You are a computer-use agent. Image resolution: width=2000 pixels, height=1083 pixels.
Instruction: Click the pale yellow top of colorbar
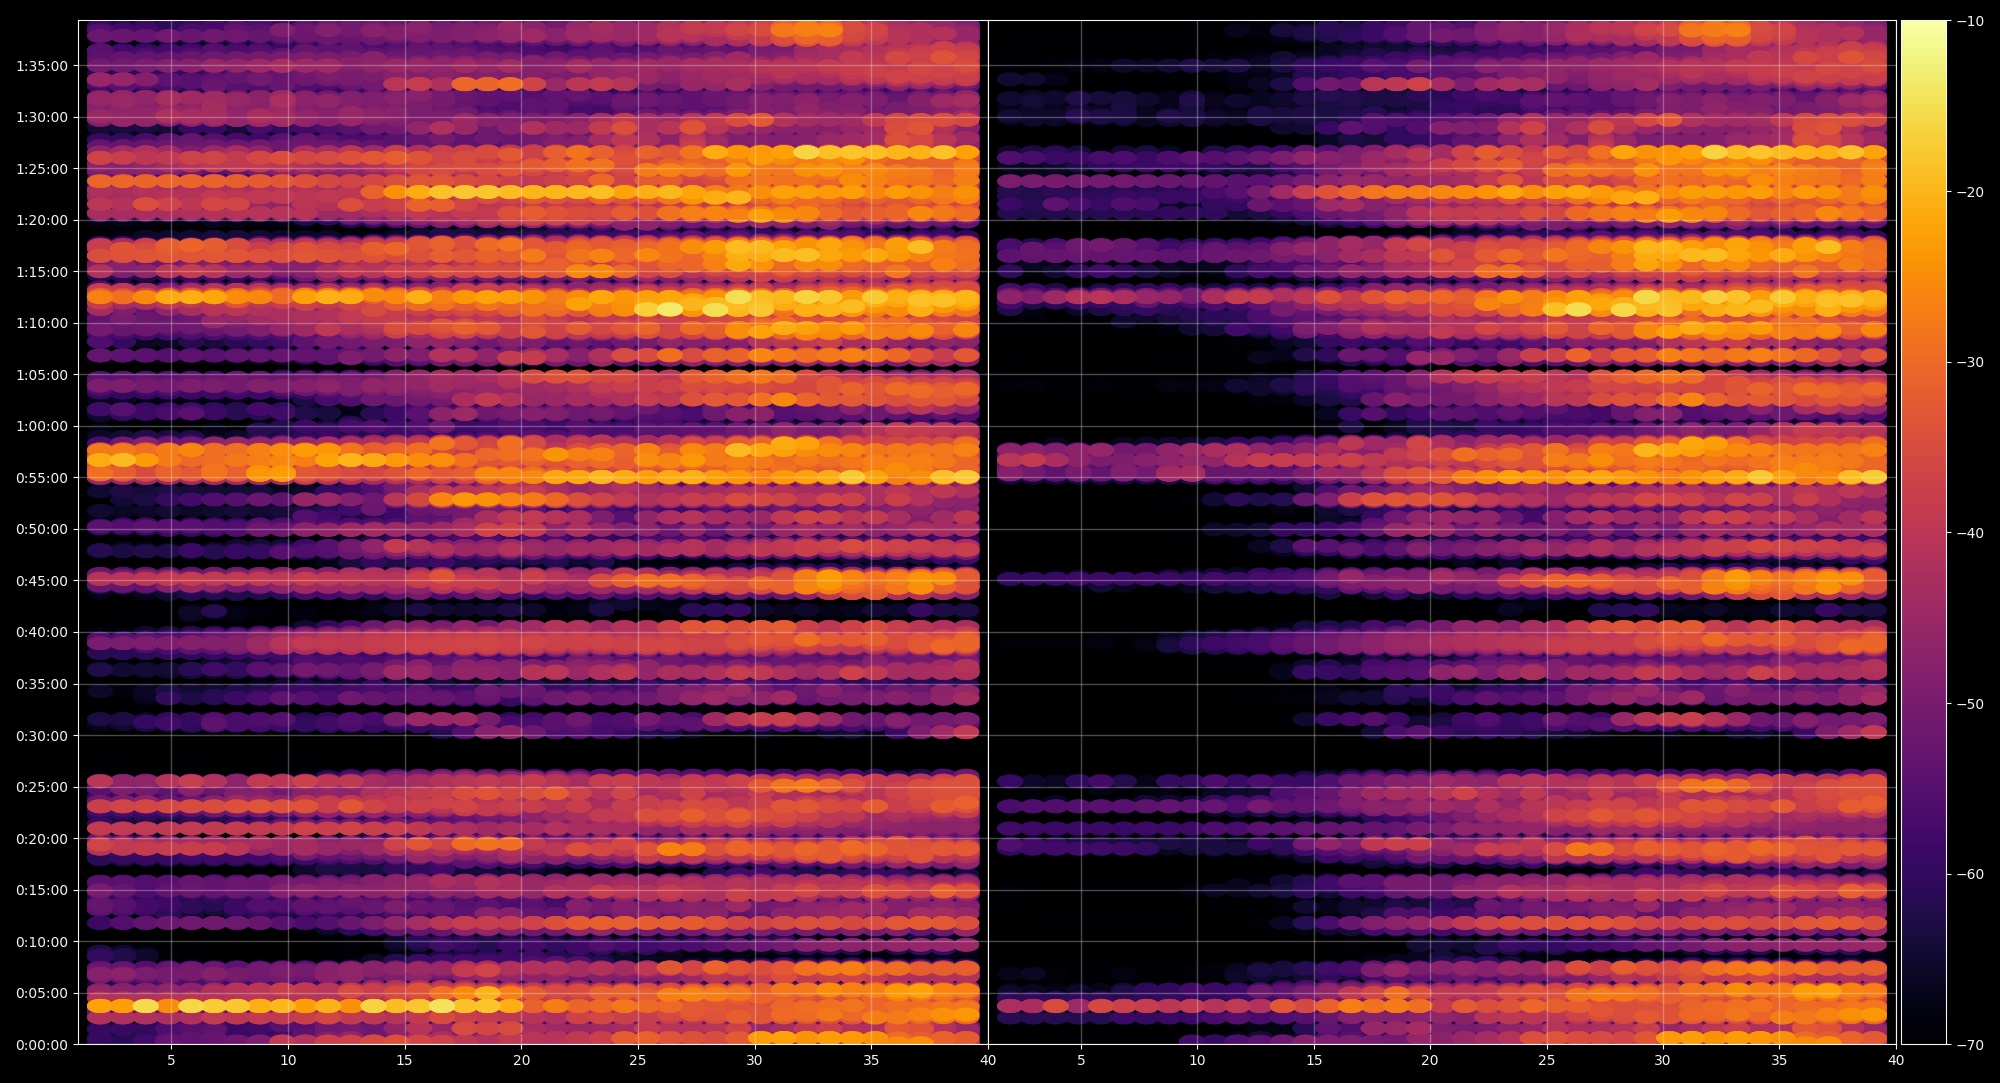[1923, 30]
